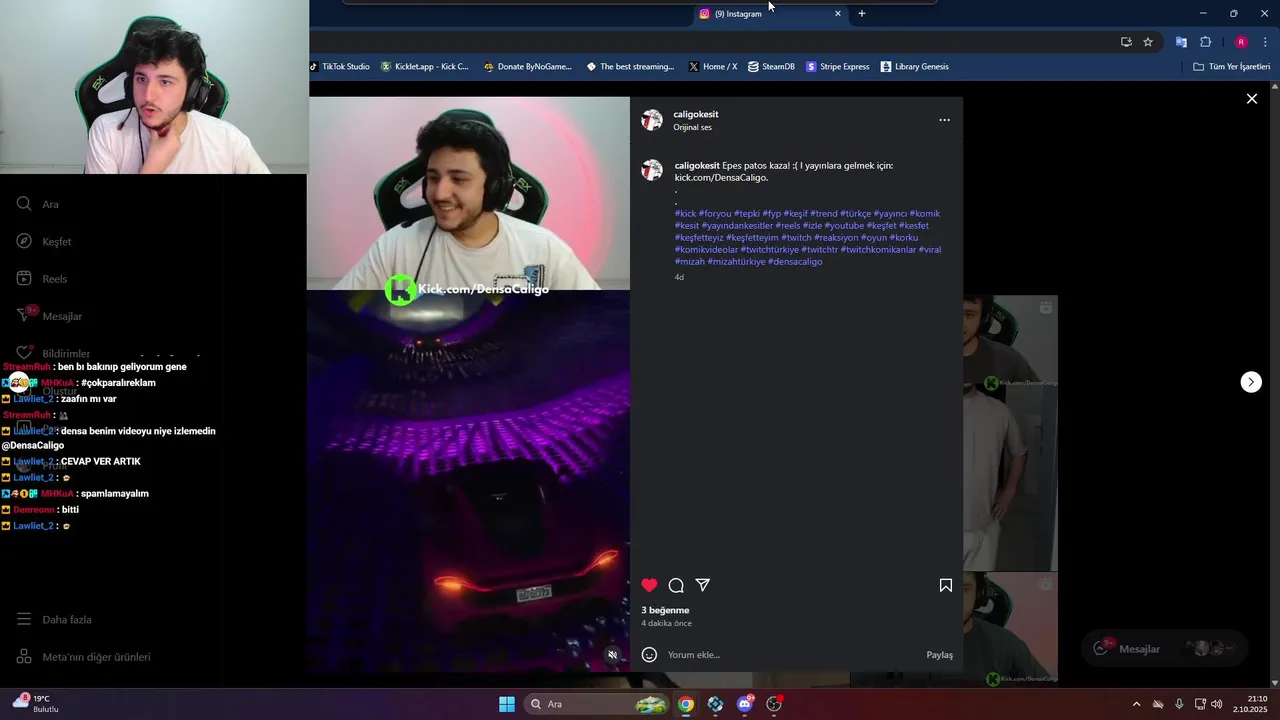Open the Donate ByNoGame bookmark
This screenshot has width=1280, height=720.
[528, 67]
